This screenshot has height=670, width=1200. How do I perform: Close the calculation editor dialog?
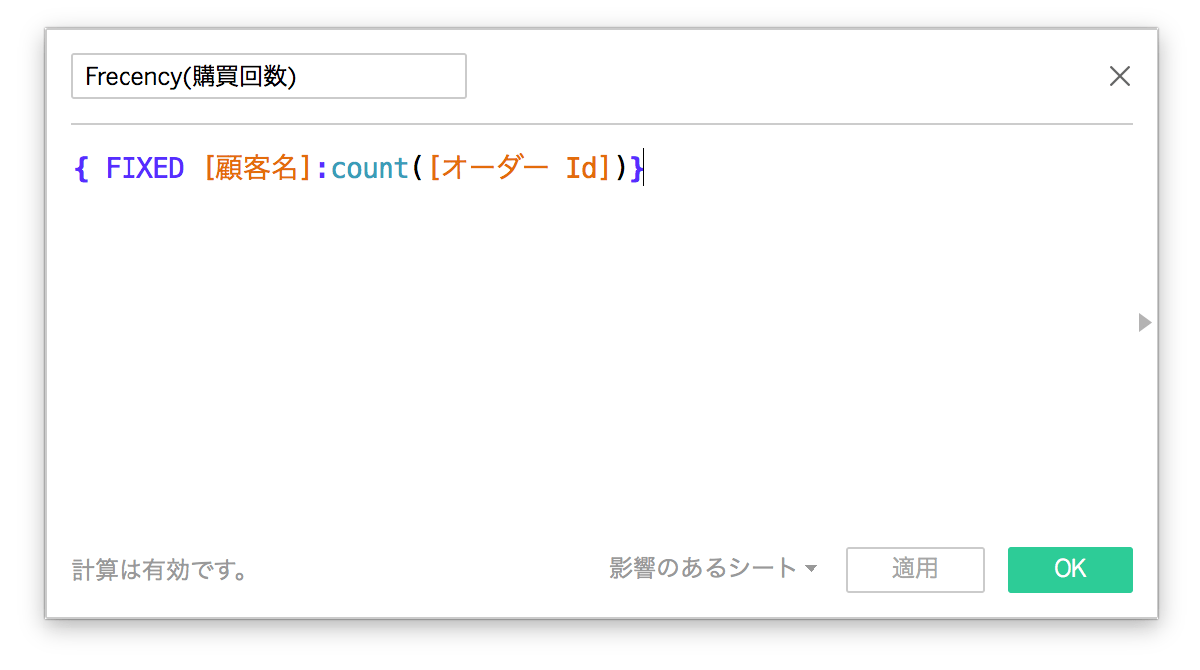(x=1119, y=77)
